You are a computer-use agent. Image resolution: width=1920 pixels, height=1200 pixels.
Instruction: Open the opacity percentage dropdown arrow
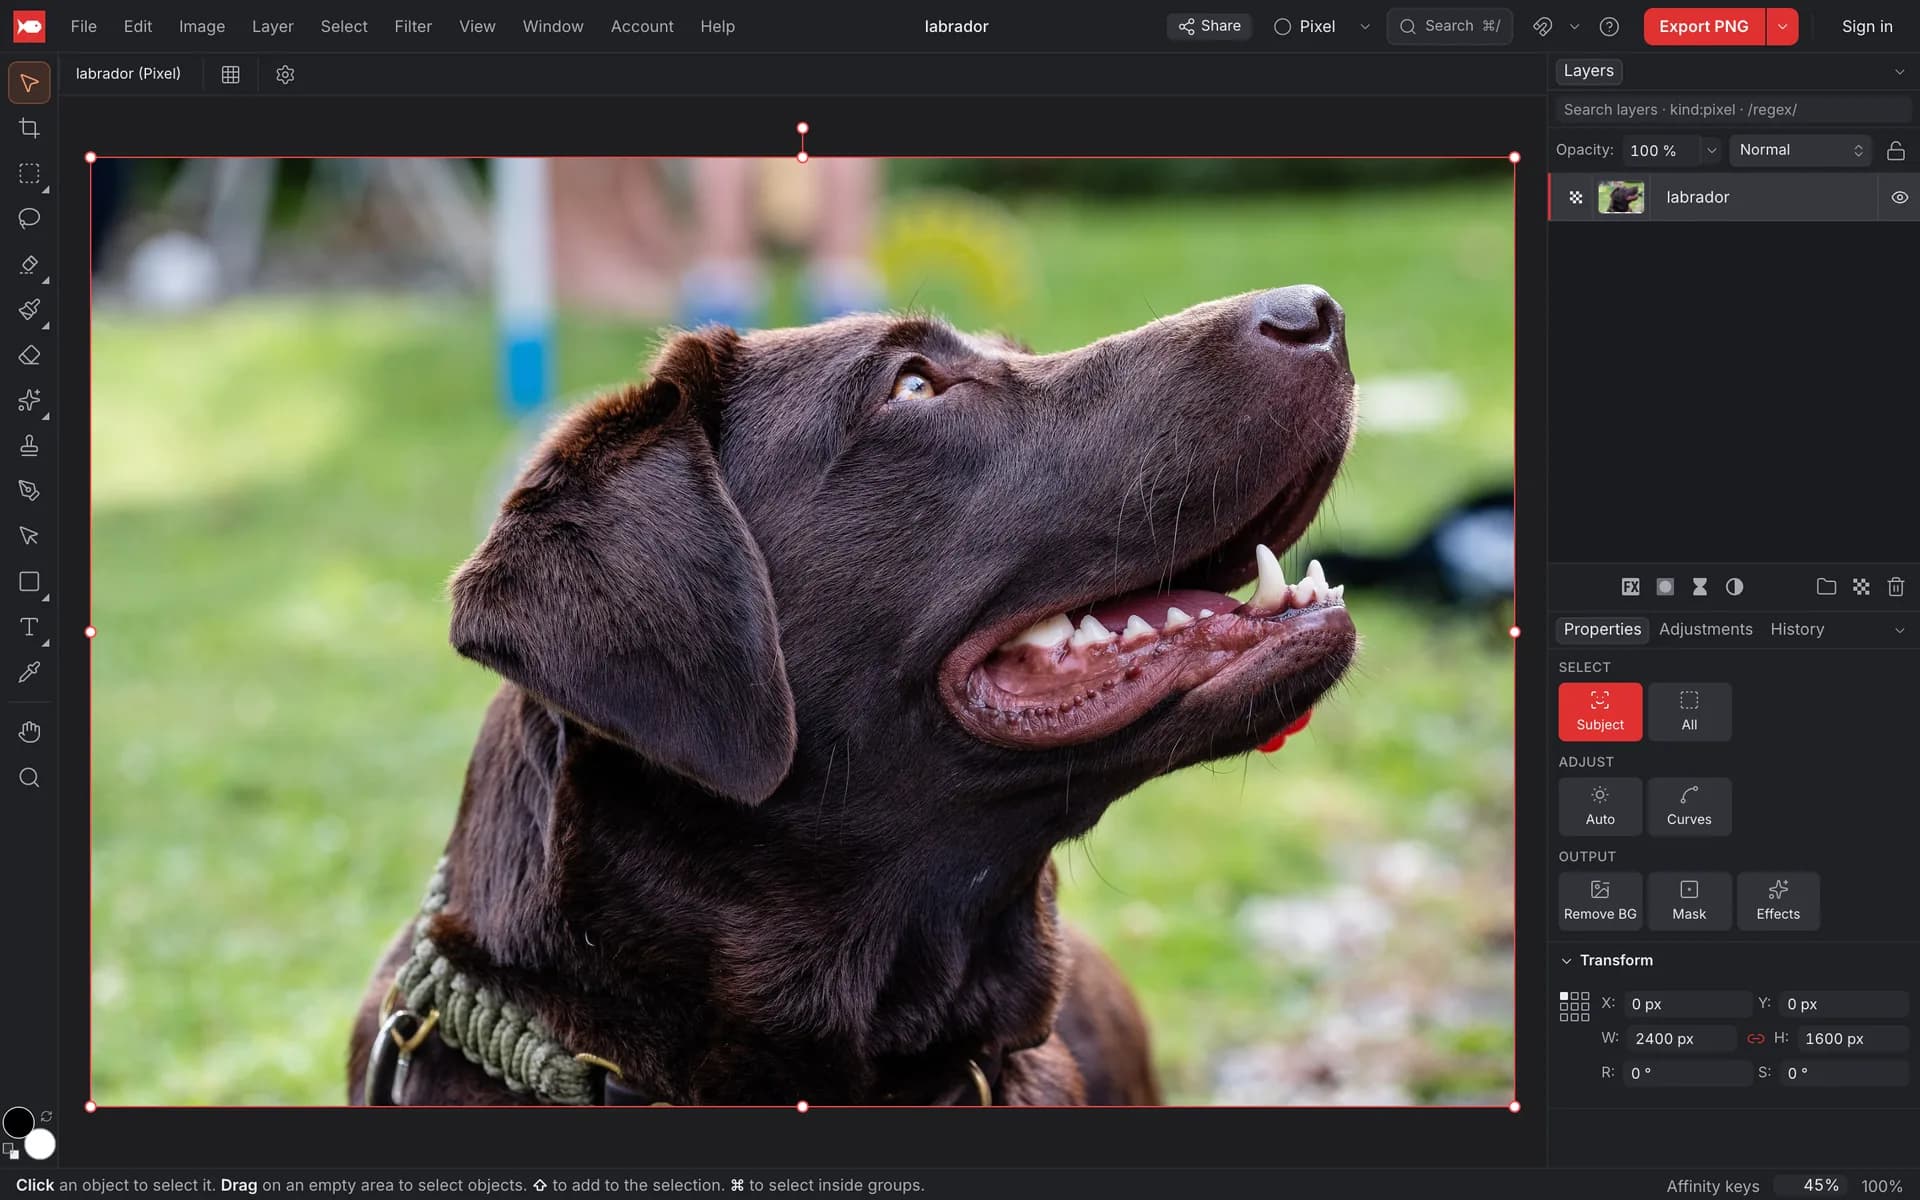pos(1711,150)
